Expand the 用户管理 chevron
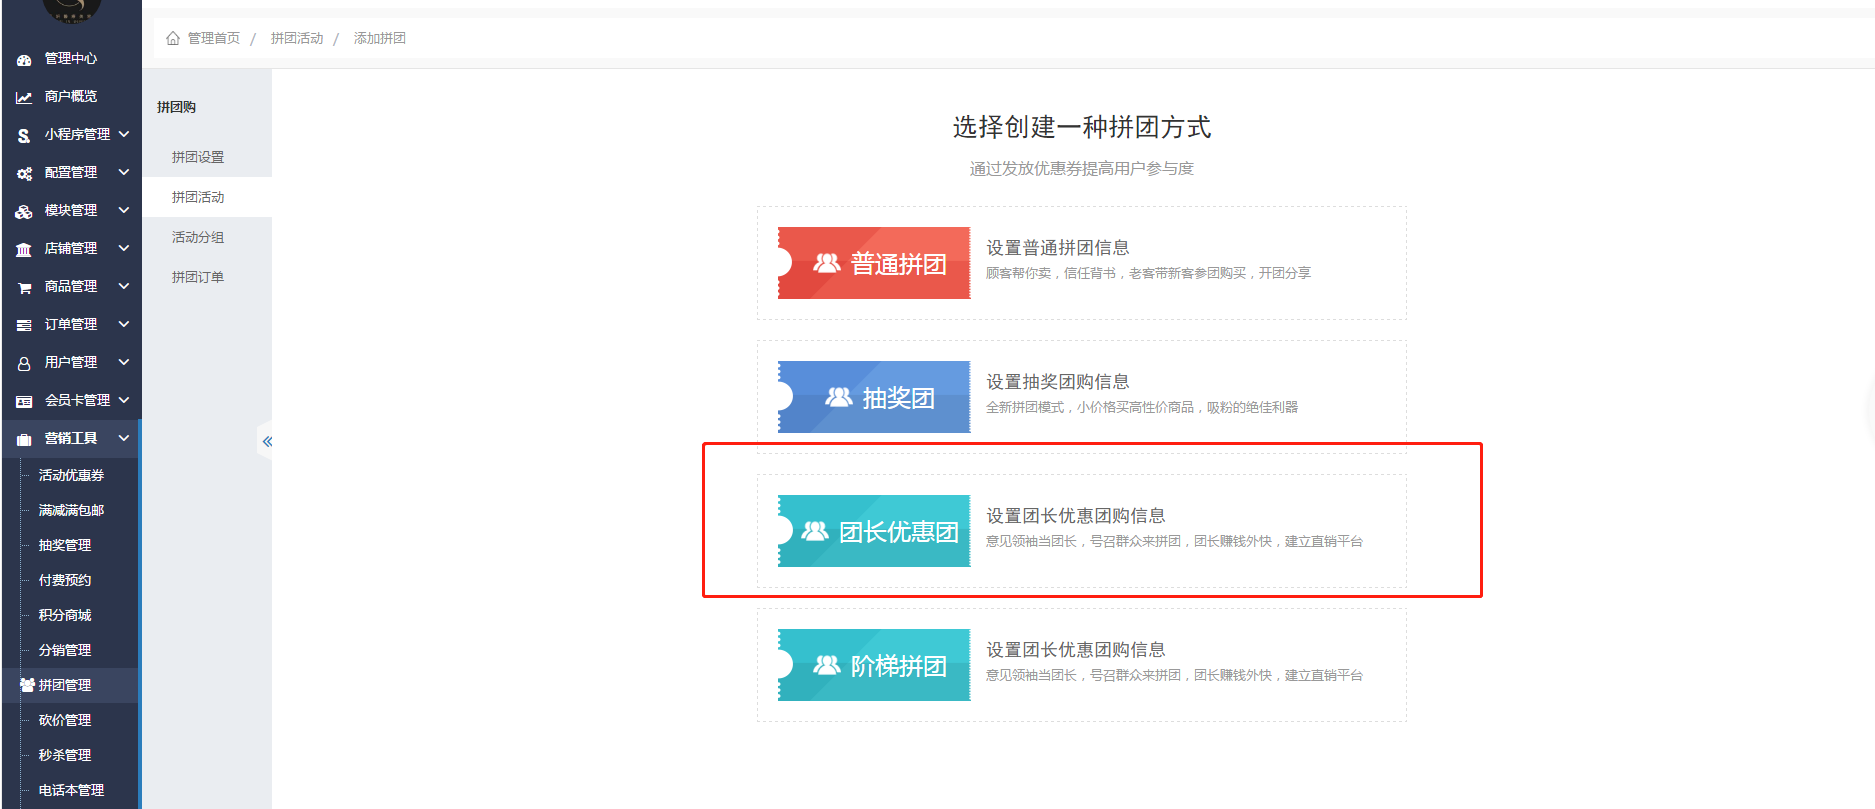This screenshot has height=809, width=1875. tap(124, 362)
